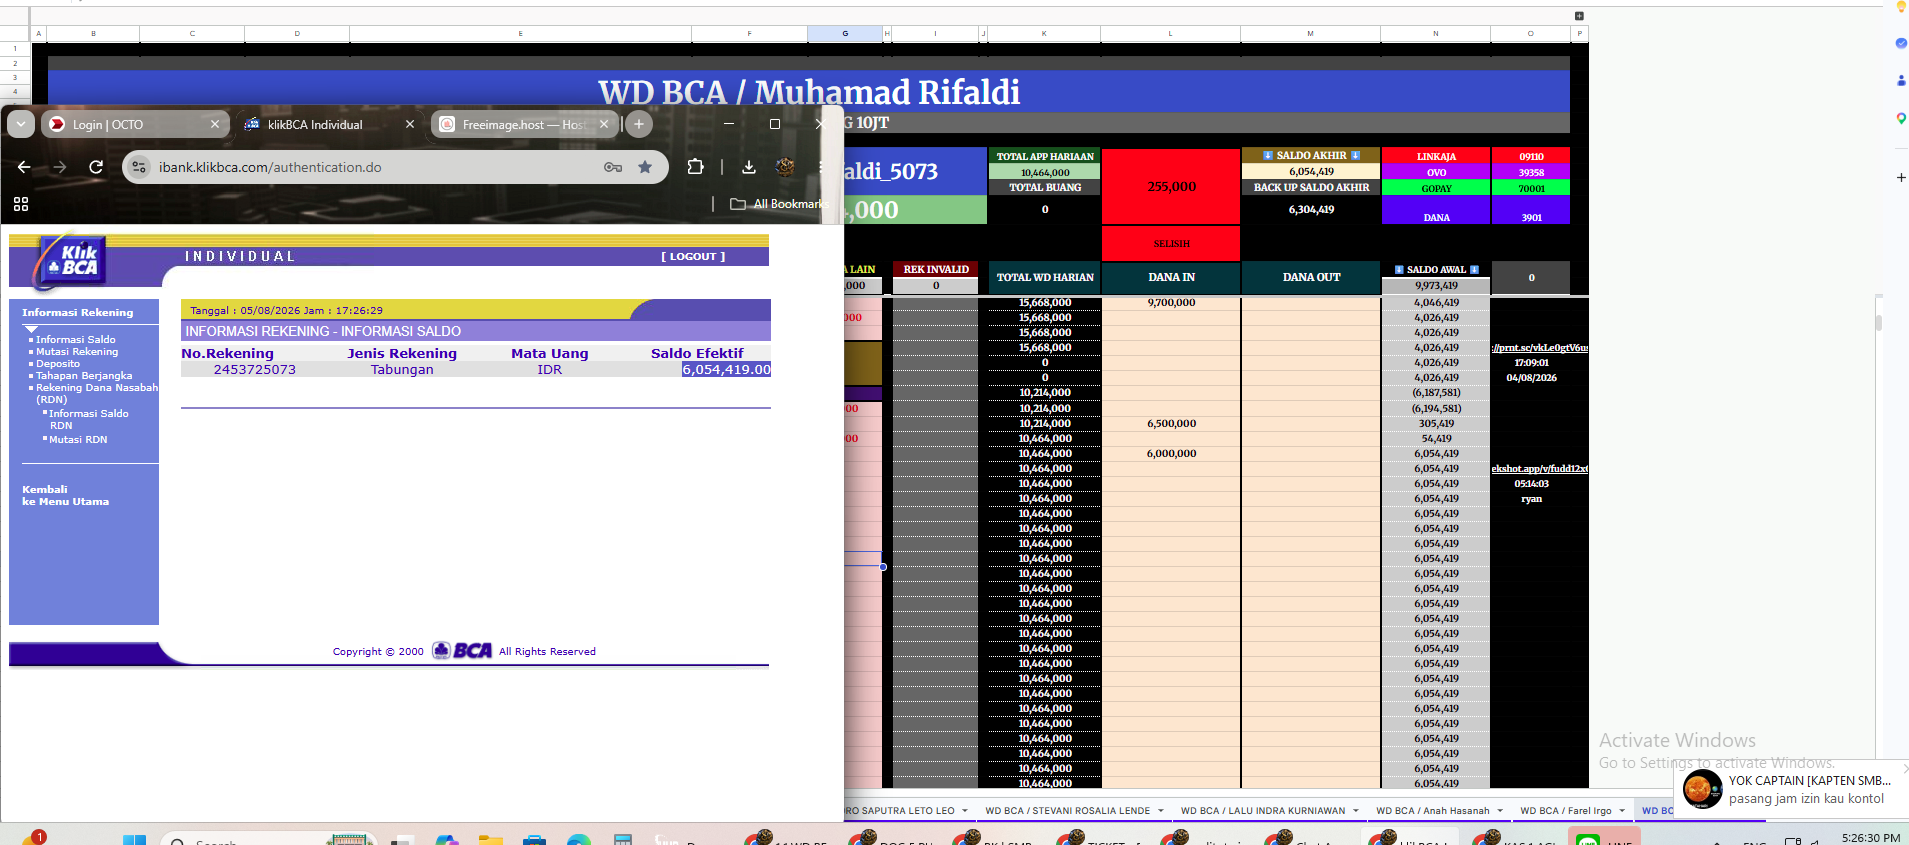Select the DANA OUT header cell

pos(1311,278)
